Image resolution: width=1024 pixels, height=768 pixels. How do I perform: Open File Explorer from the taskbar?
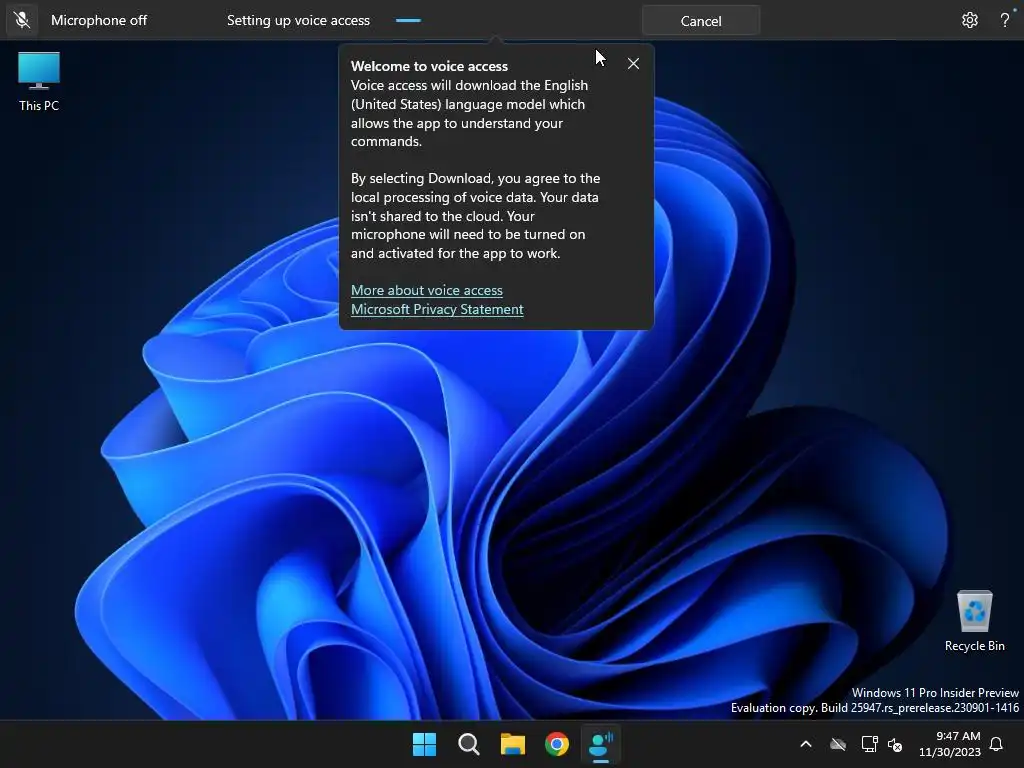coord(513,744)
